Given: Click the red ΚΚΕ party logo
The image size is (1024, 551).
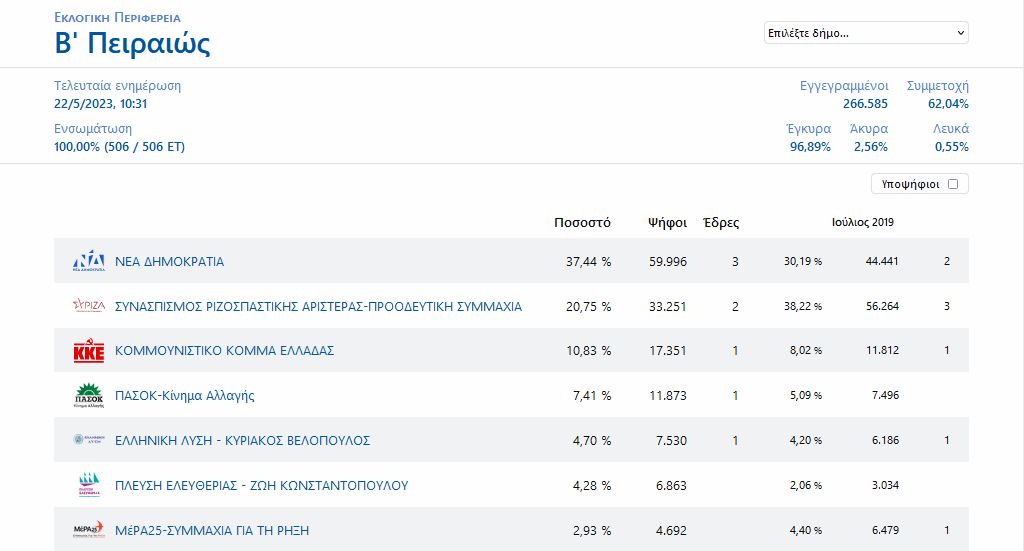Looking at the screenshot, I should (89, 351).
